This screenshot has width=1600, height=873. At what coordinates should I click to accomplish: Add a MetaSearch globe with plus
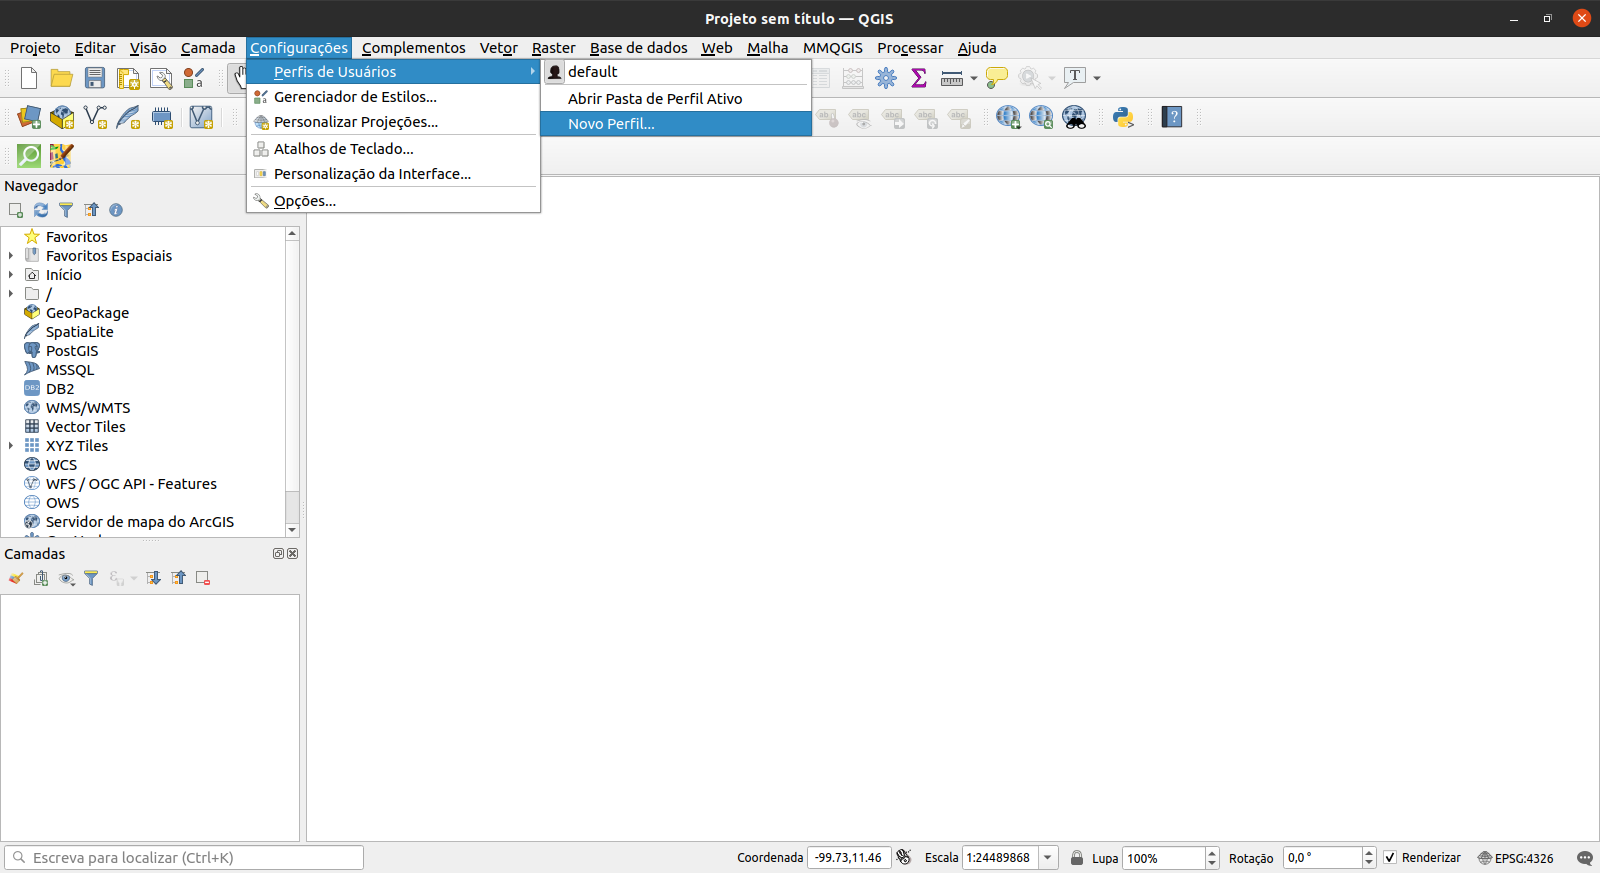point(1008,117)
